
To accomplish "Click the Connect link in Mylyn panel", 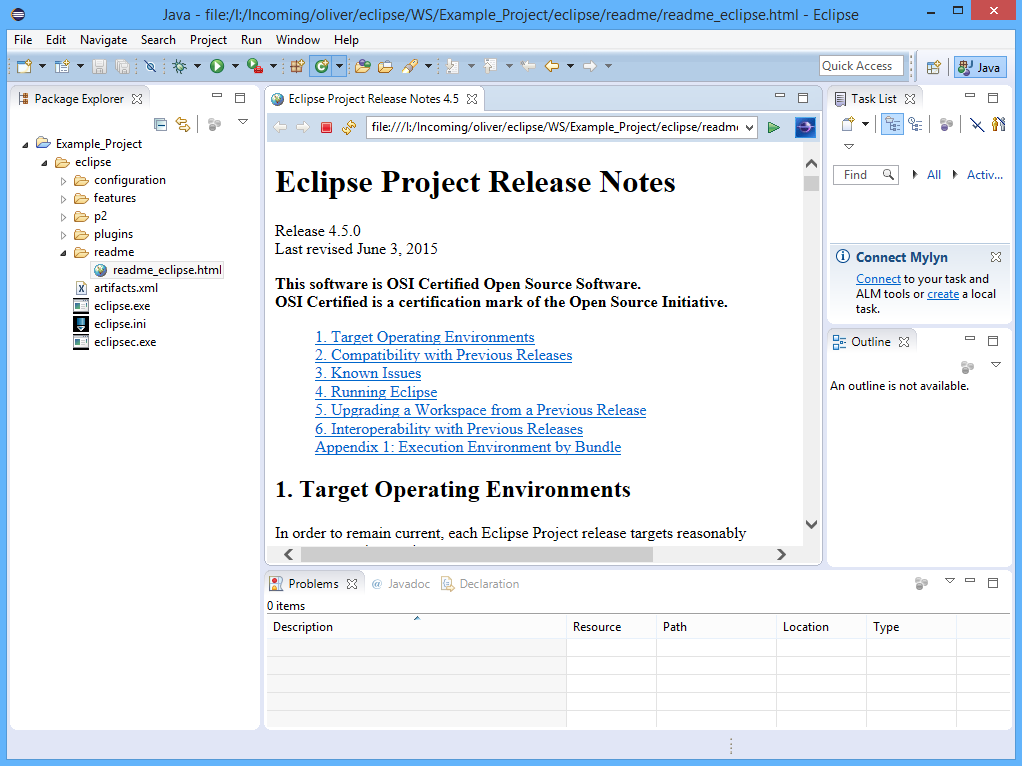I will 878,279.
